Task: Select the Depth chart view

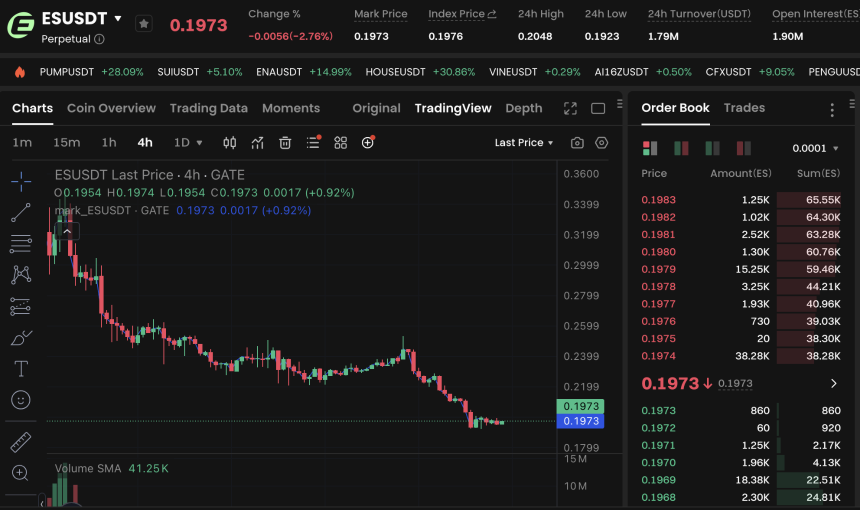Action: tap(524, 108)
